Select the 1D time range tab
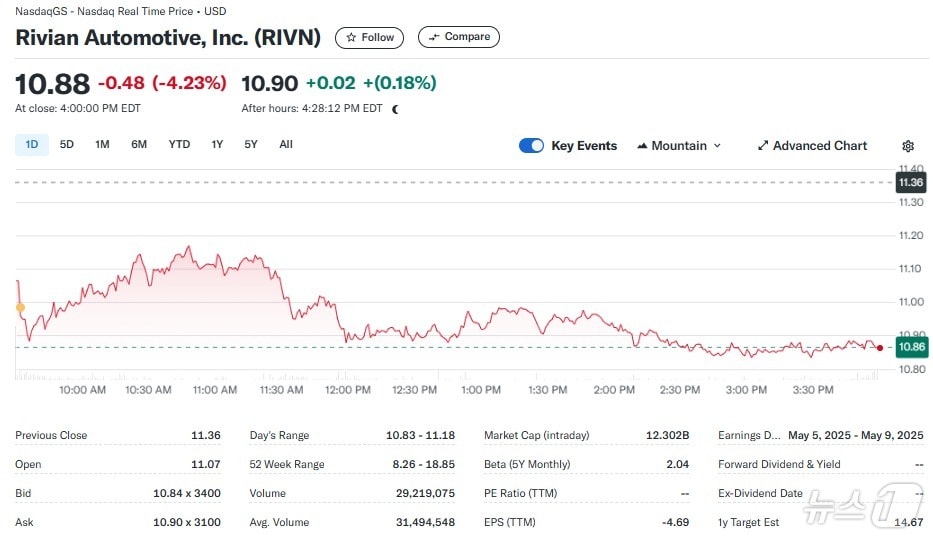This screenshot has height=540, width=933. [x=31, y=145]
